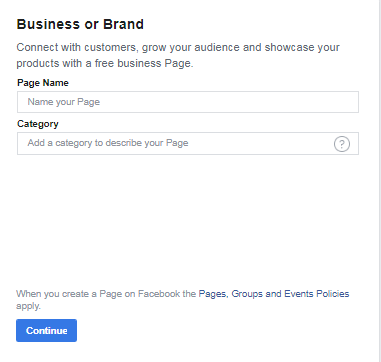
Task: Click the 'free business Page' description line
Action: [105, 63]
